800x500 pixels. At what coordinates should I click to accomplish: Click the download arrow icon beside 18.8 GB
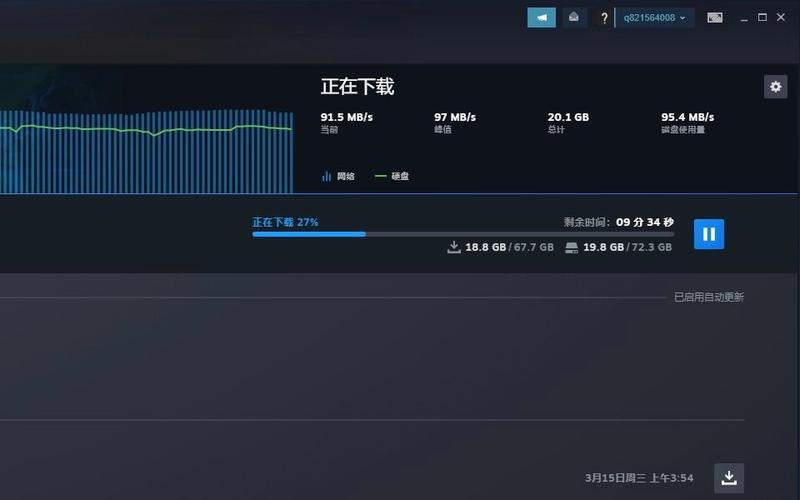(x=454, y=247)
